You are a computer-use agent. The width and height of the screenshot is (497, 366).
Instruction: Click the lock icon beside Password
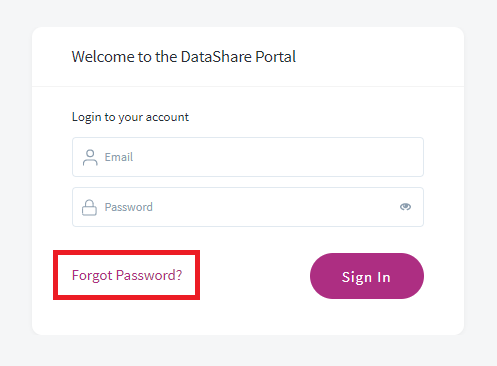pyautogui.click(x=89, y=207)
